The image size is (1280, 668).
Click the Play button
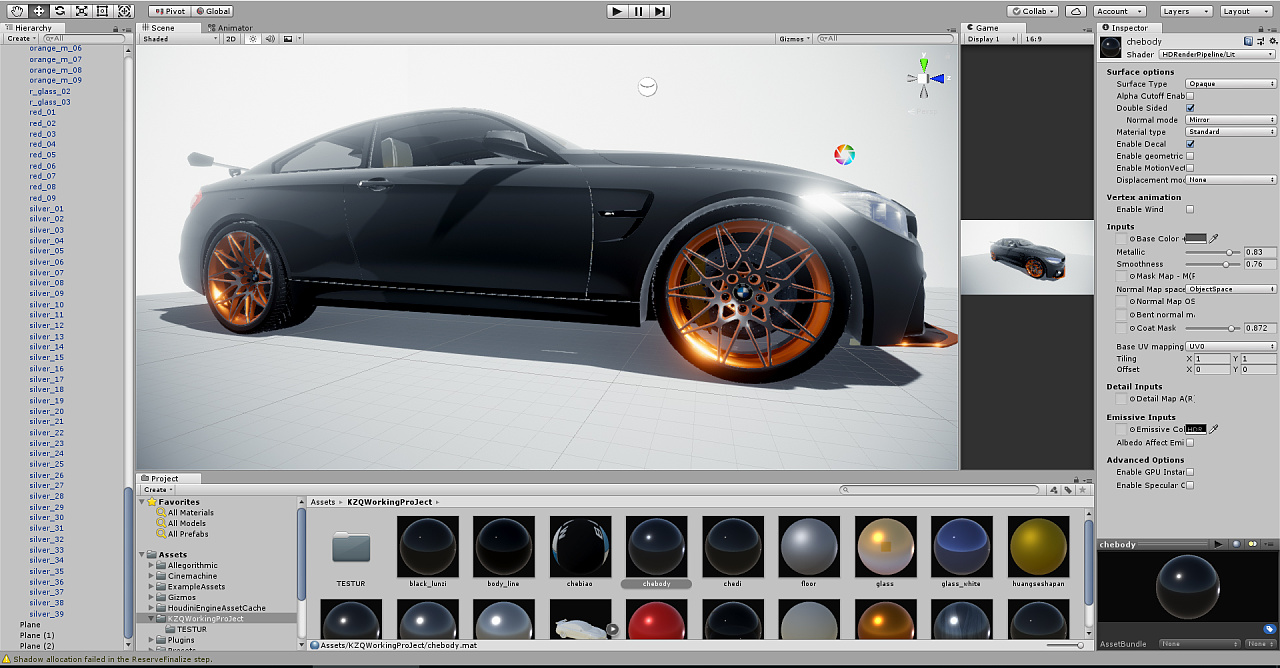point(617,11)
